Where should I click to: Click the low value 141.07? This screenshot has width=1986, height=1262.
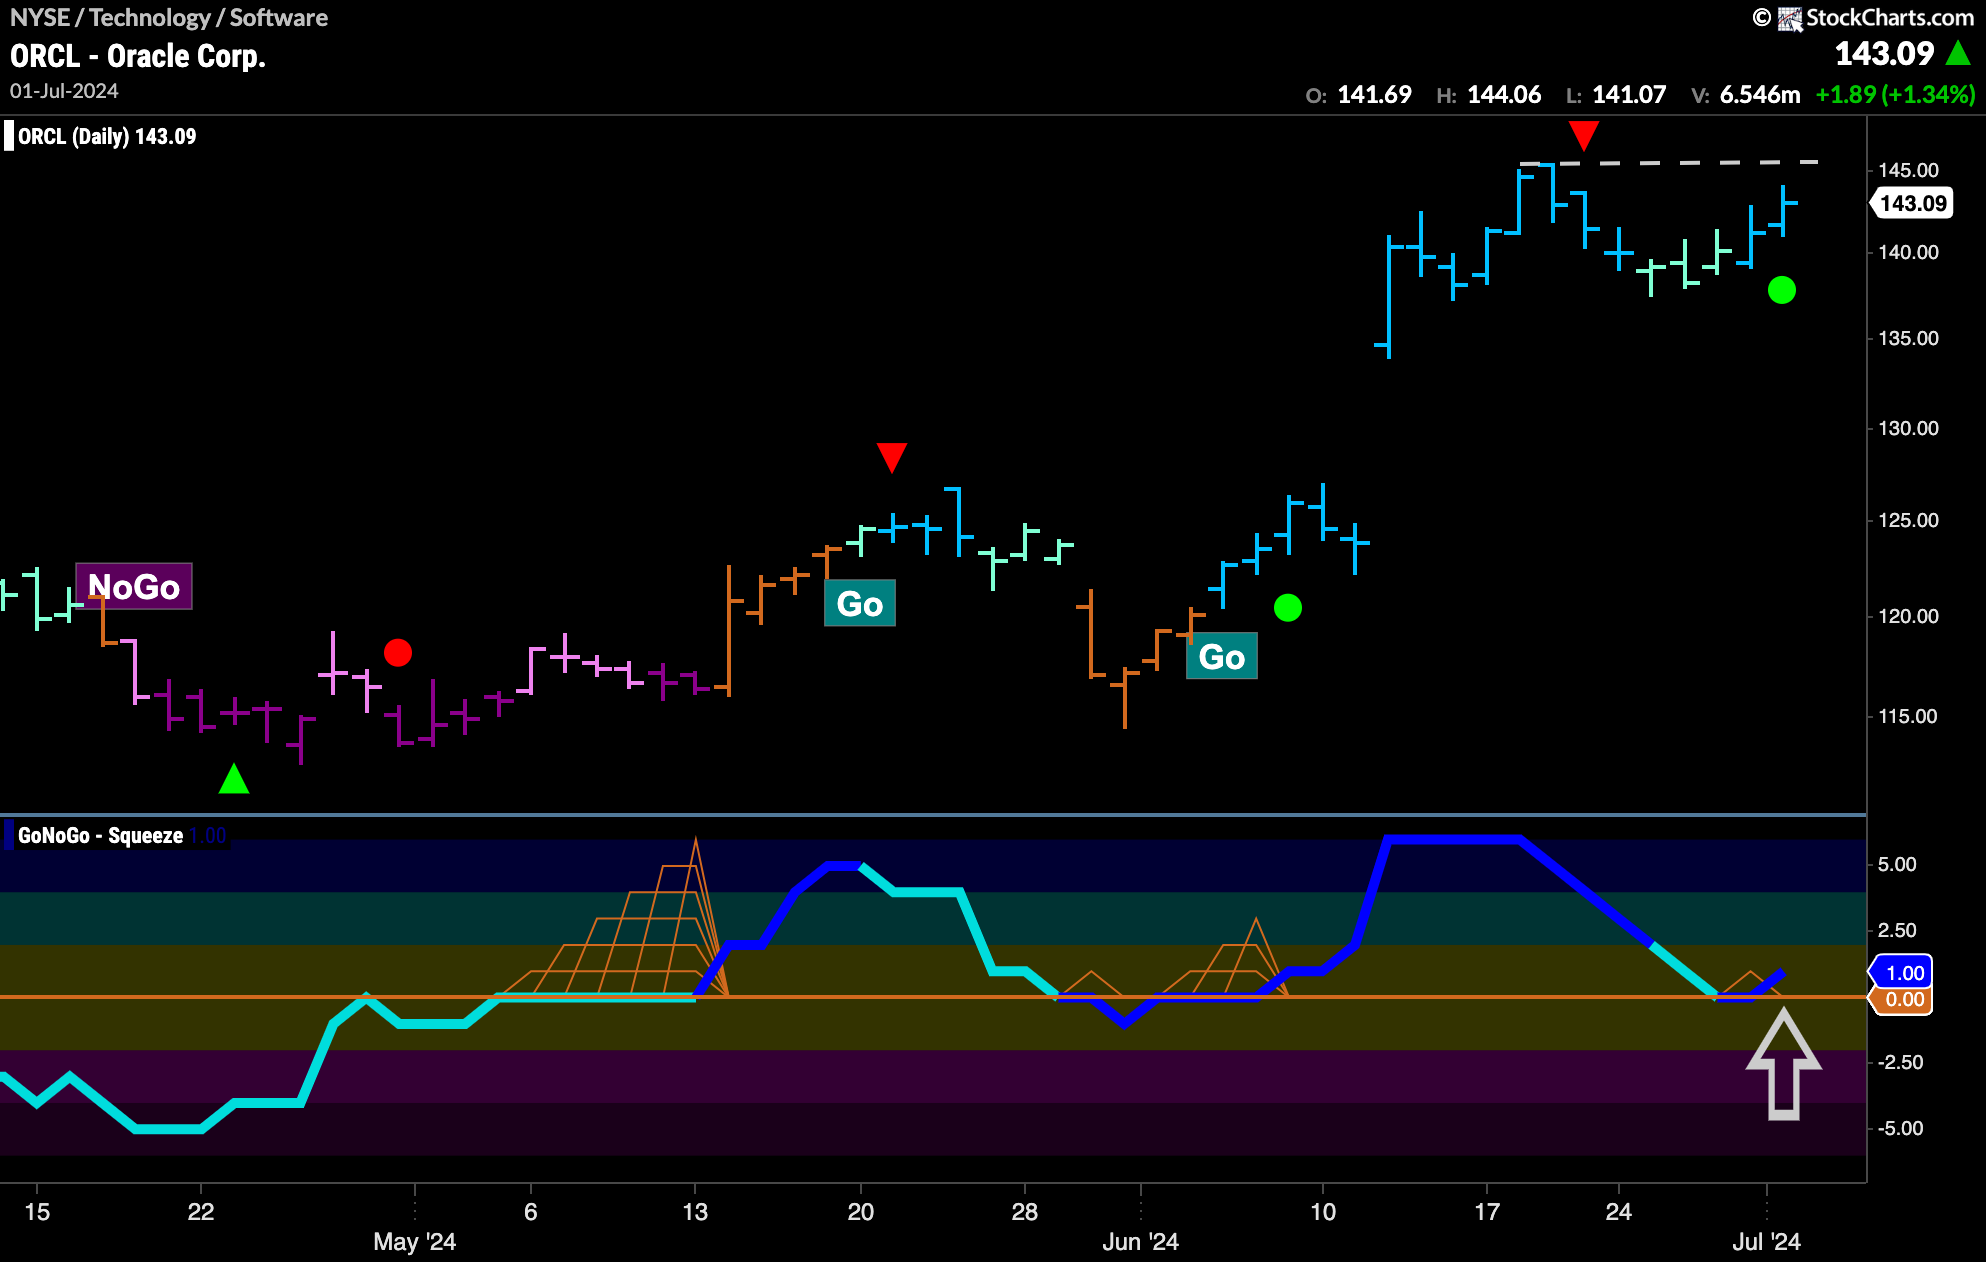tap(1629, 95)
